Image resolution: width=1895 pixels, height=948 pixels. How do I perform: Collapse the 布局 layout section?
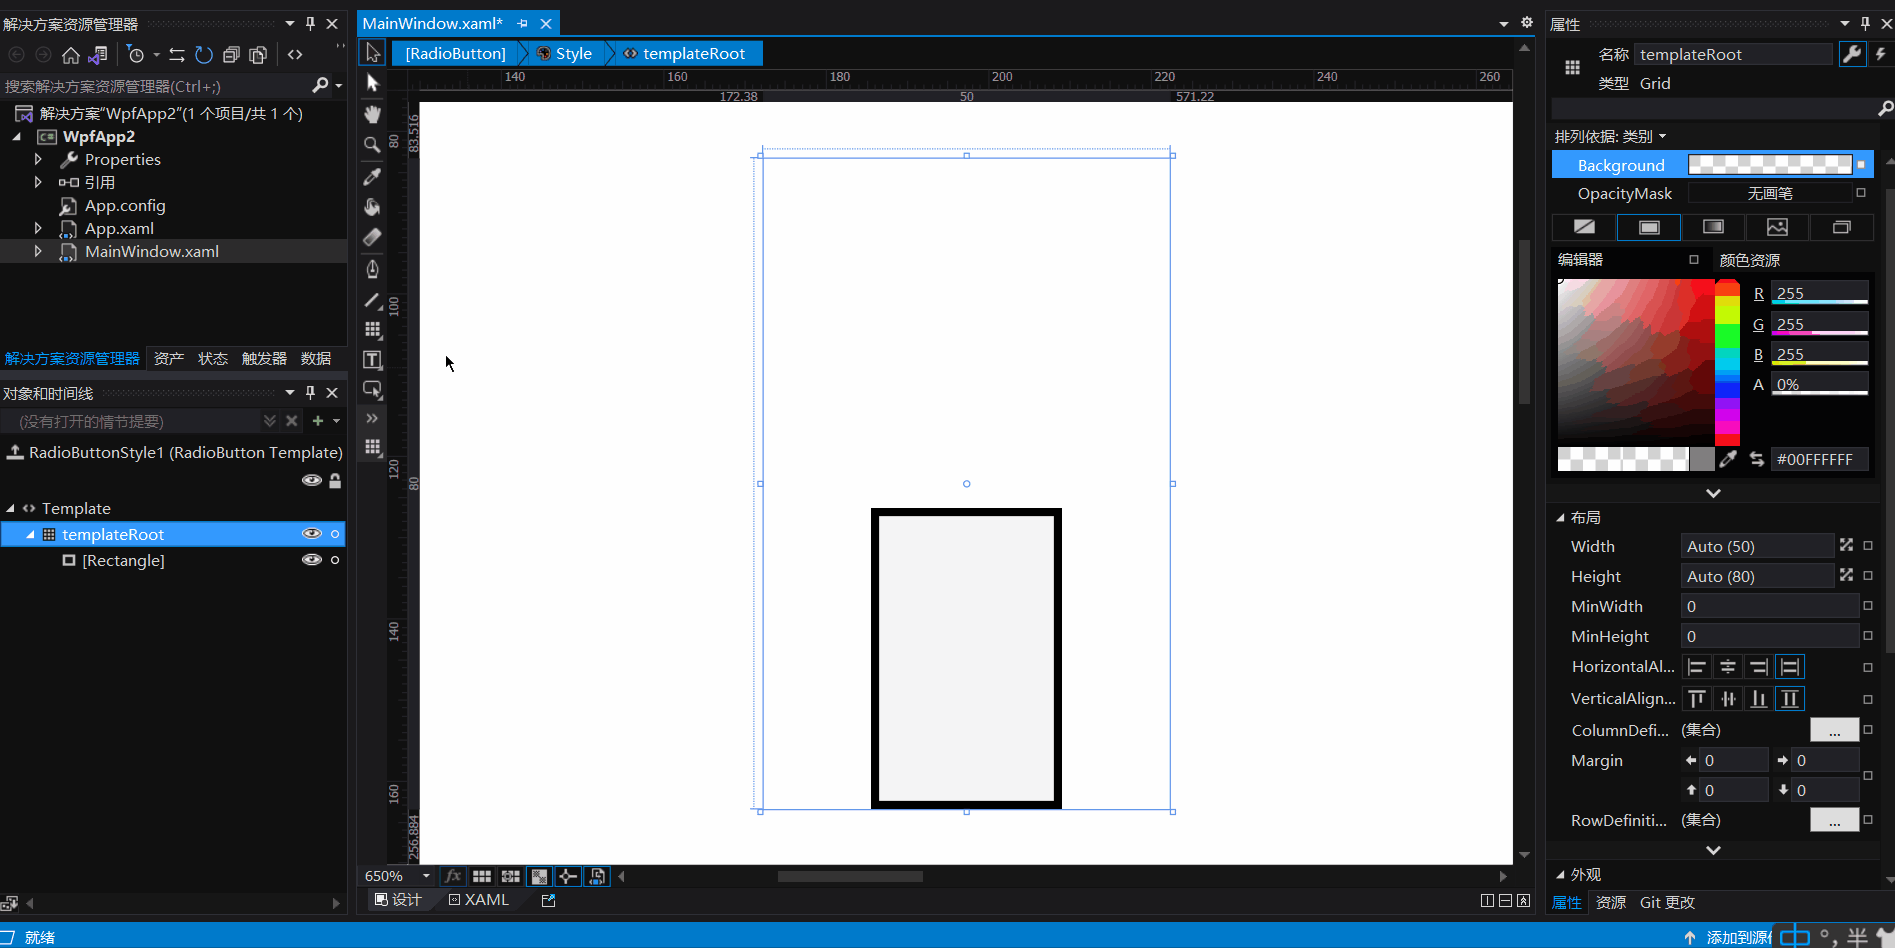(x=1560, y=517)
